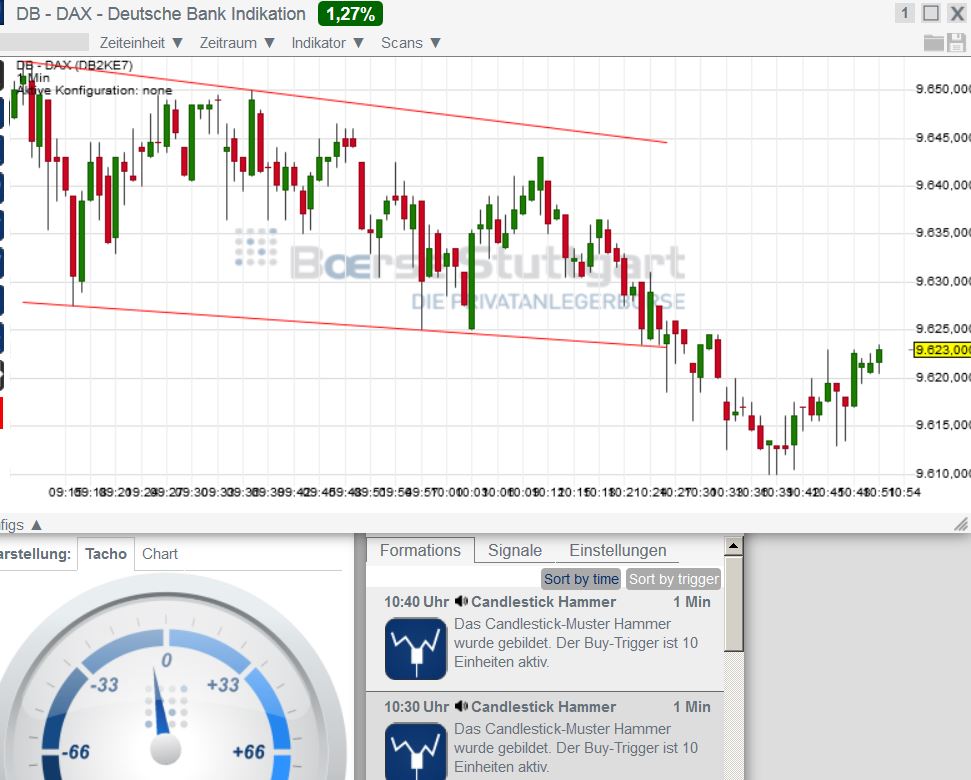The width and height of the screenshot is (971, 780).
Task: Click the speaker icon on the 10:40 alert
Action: pos(460,601)
